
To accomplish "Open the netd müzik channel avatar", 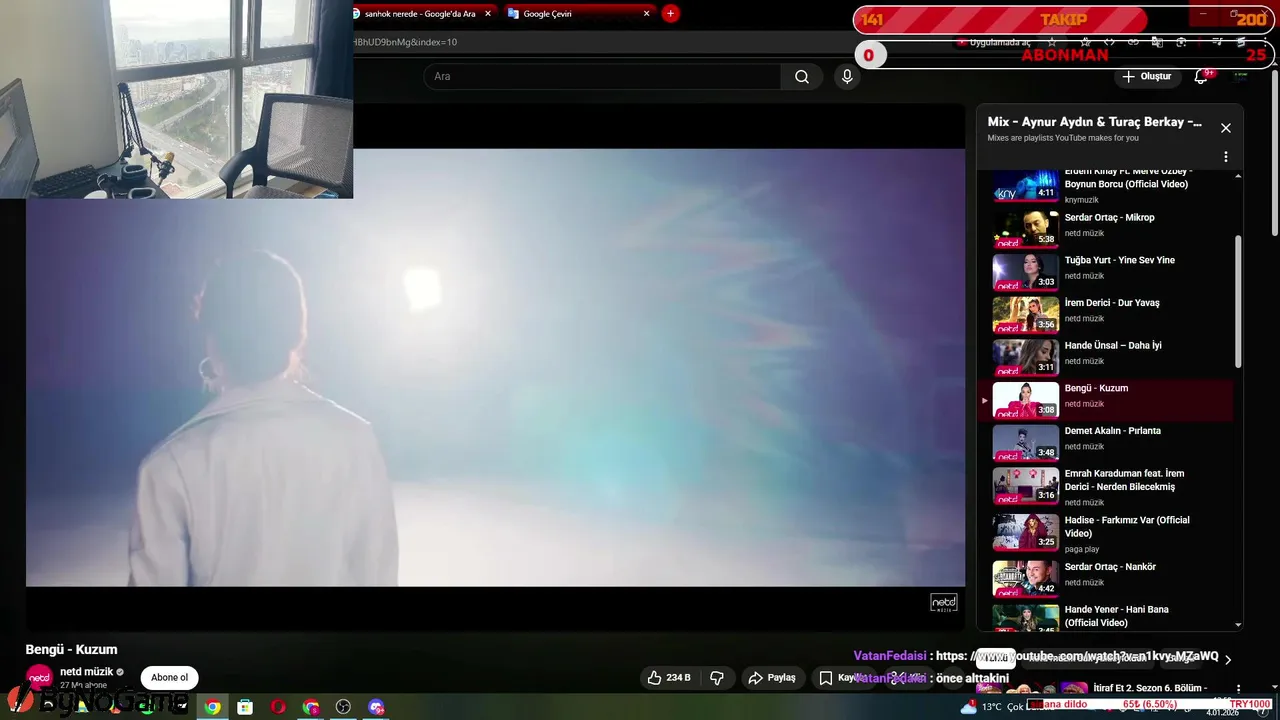I will 39,678.
